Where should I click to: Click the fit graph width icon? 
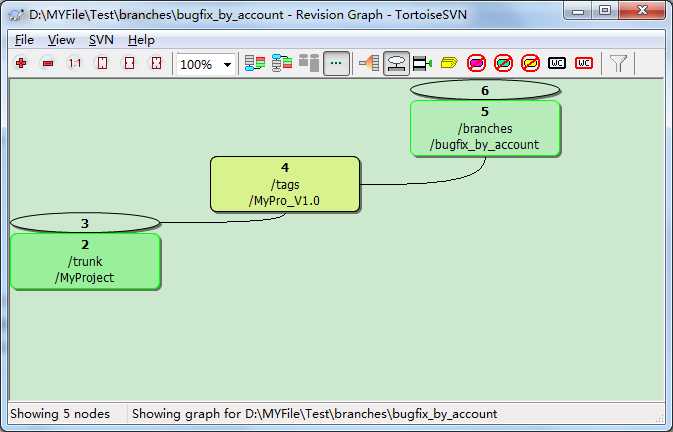[x=129, y=63]
